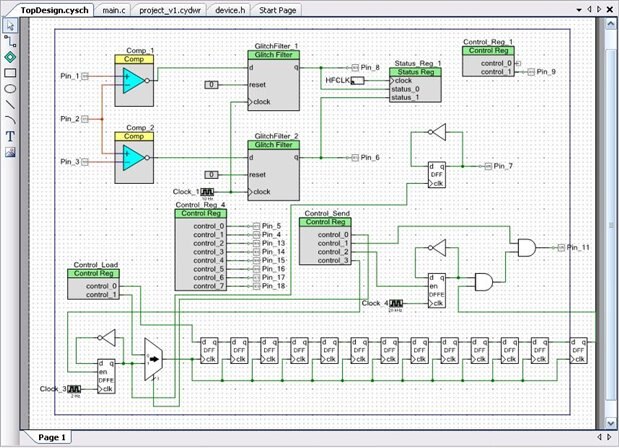Open the active documents dropdown arrow

click(579, 10)
